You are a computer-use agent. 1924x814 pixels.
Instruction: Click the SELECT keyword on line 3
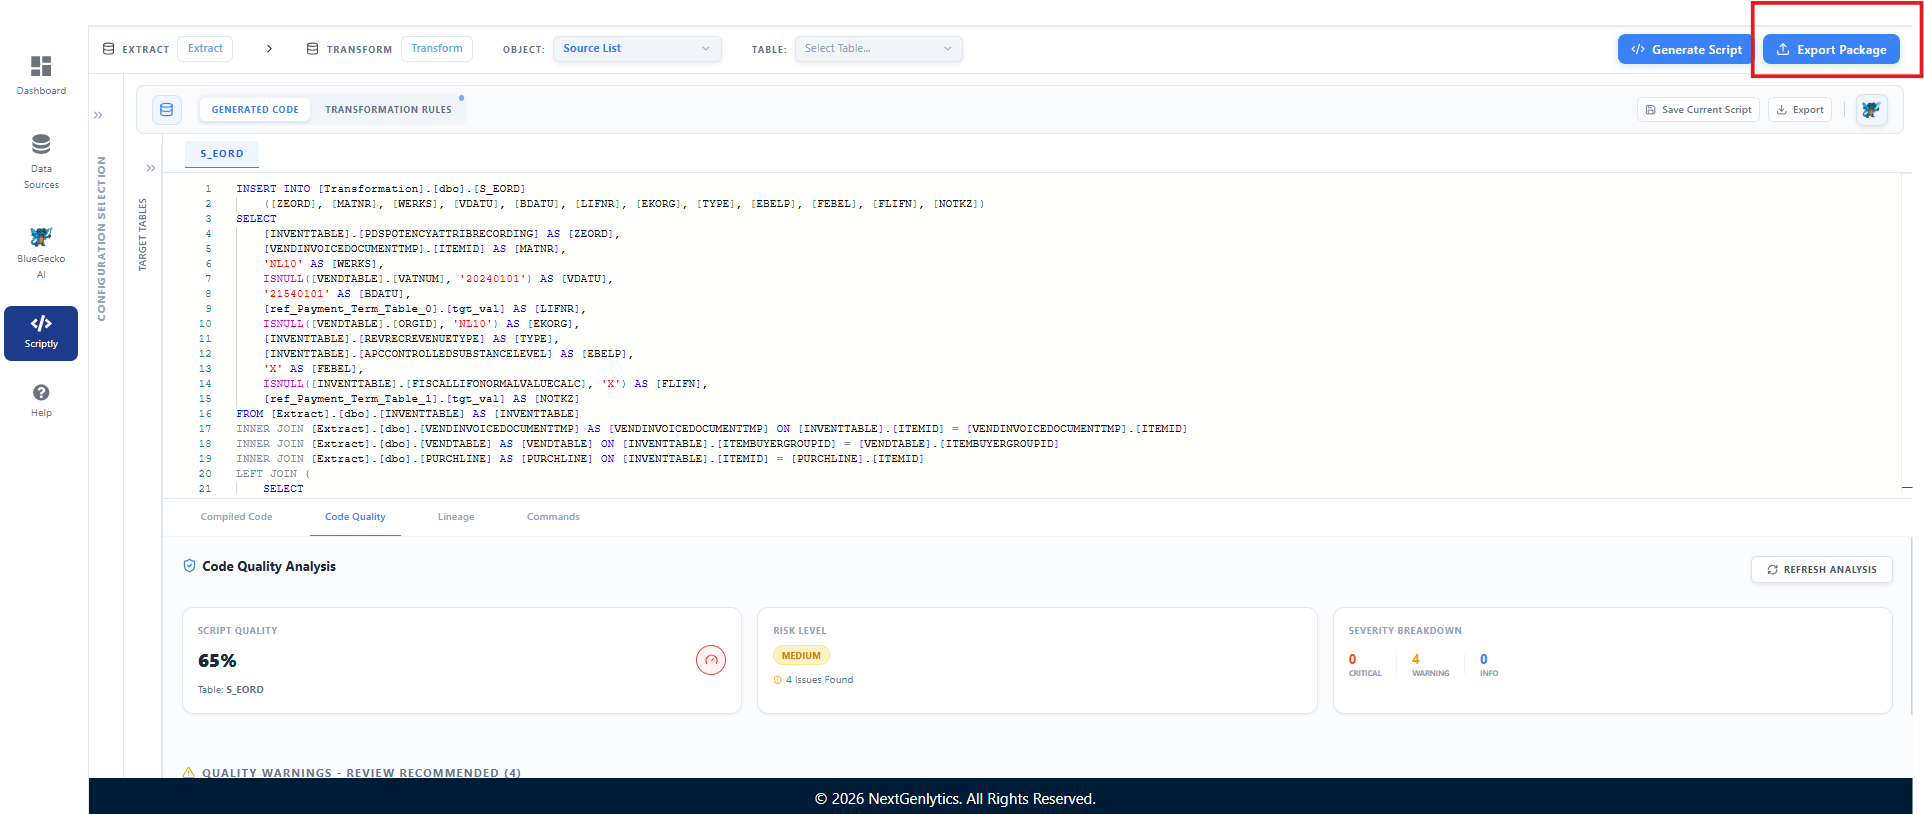click(x=256, y=219)
